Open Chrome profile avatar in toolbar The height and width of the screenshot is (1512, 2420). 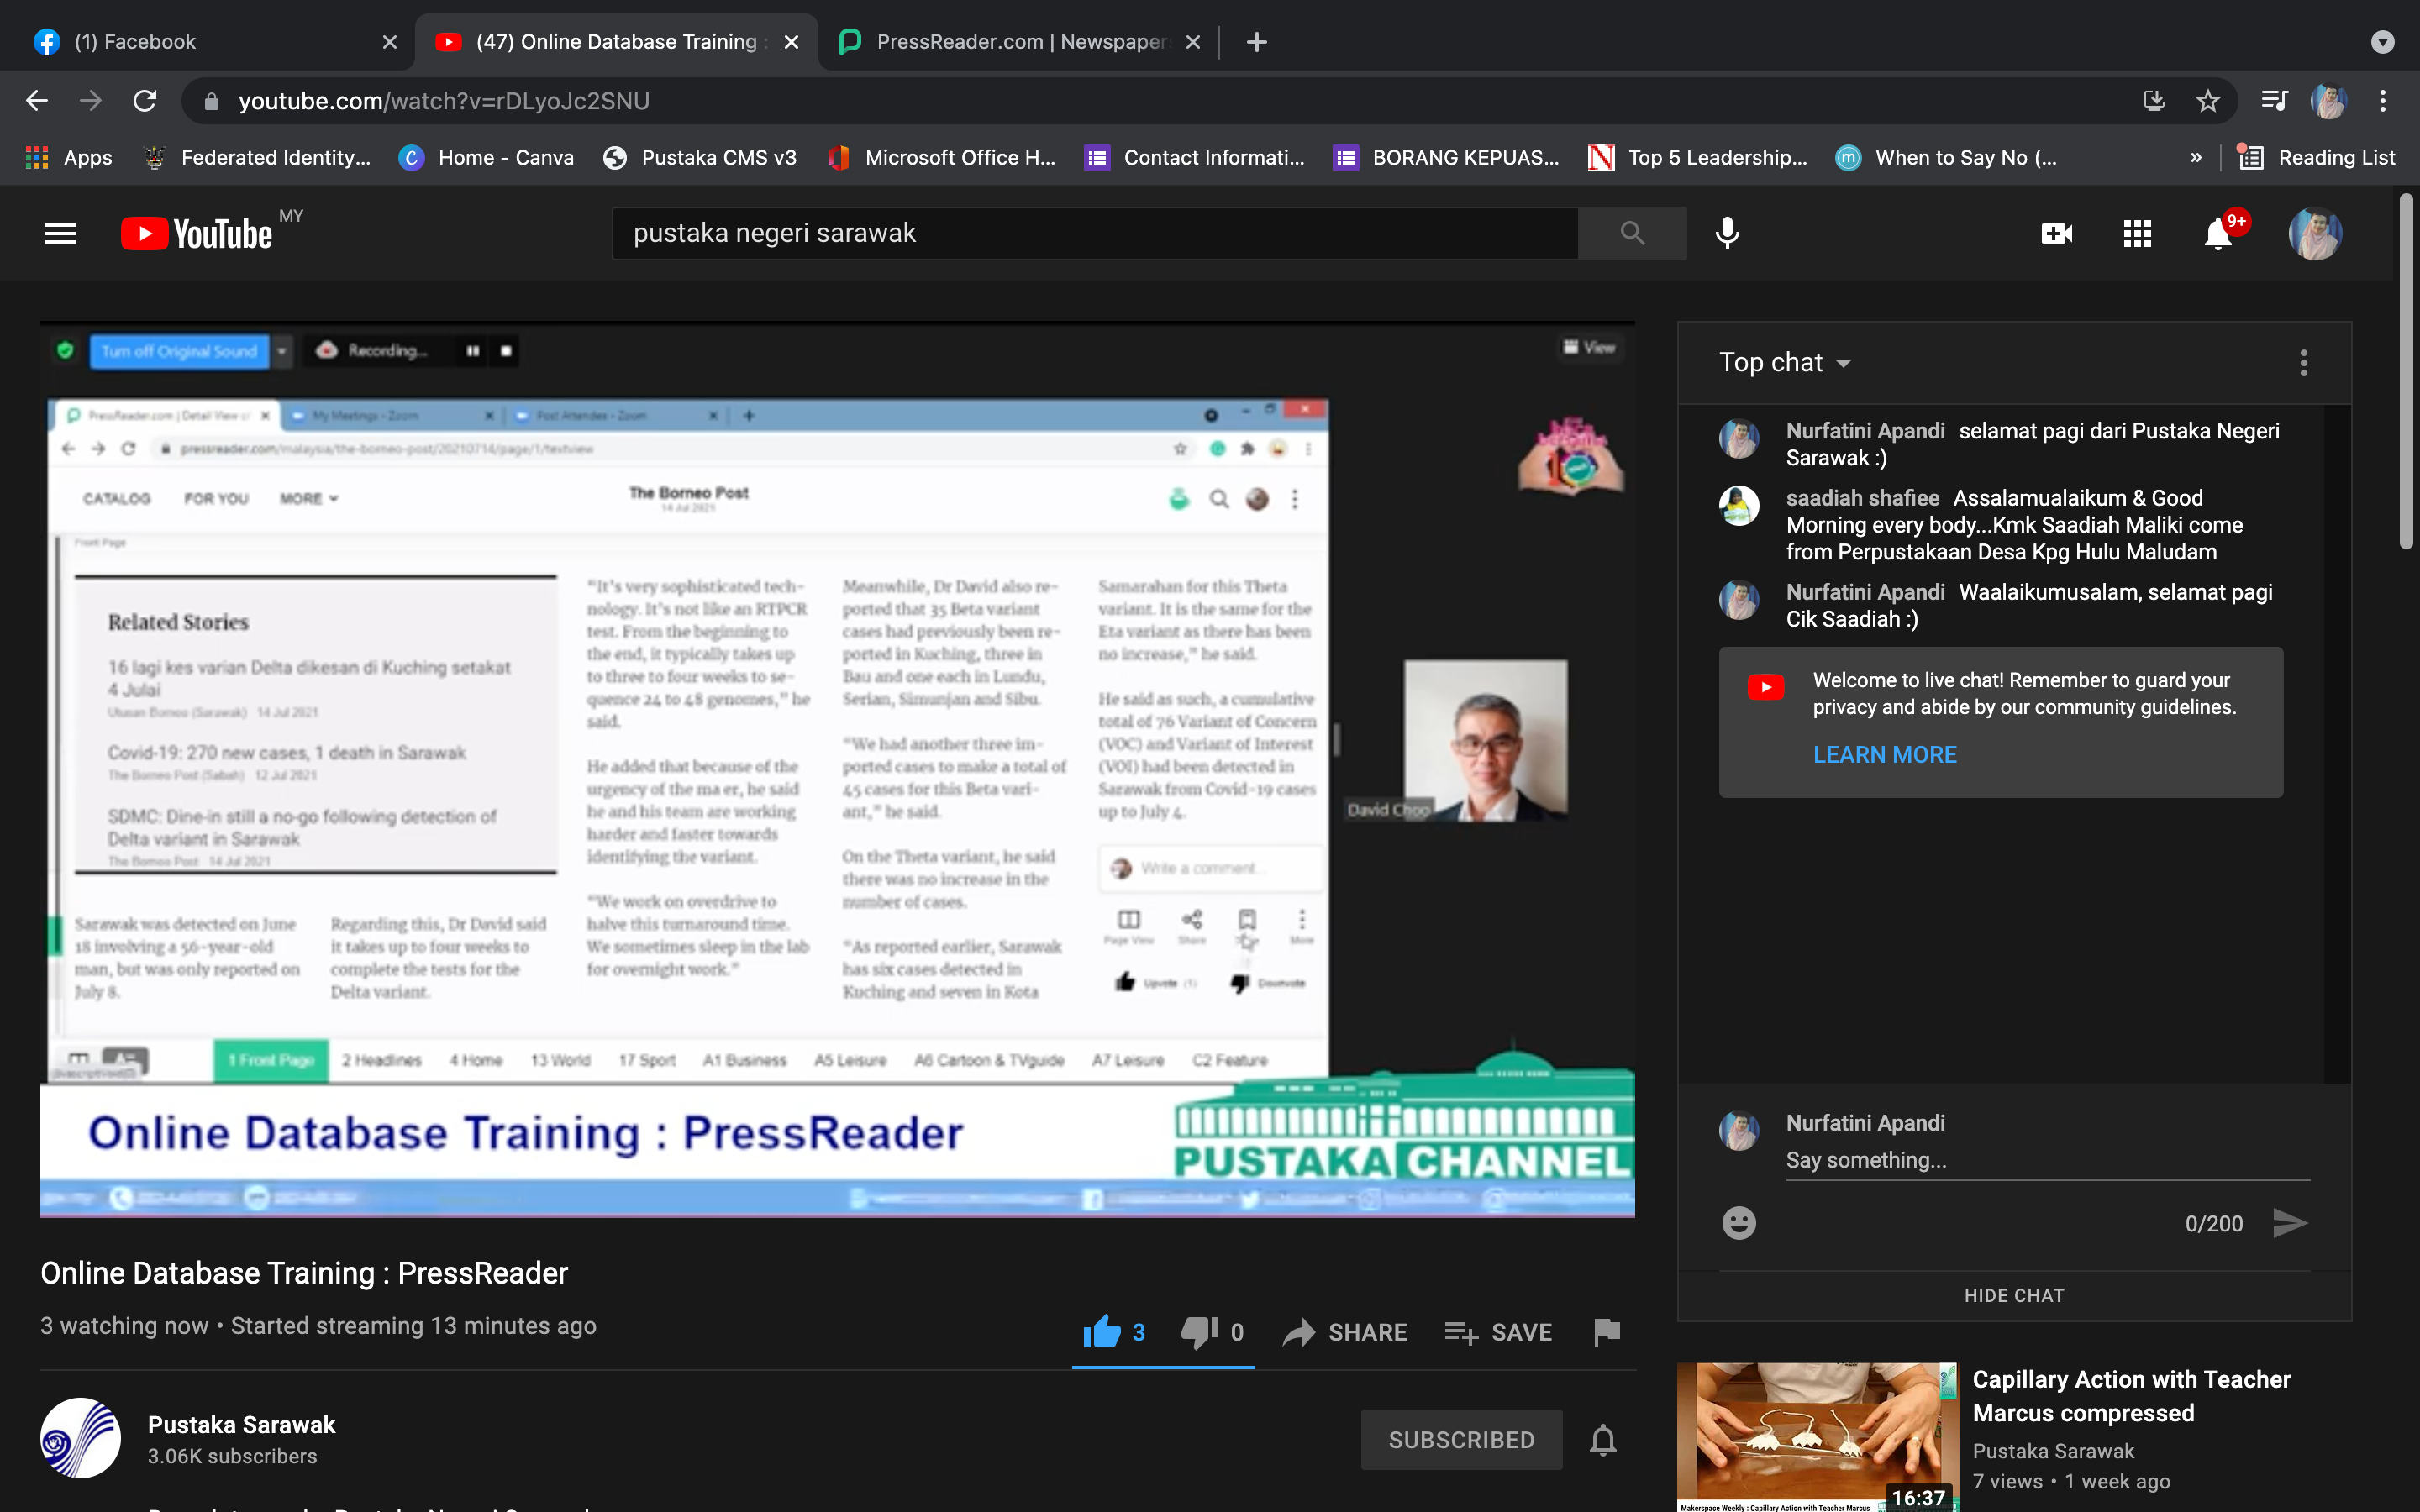point(2328,101)
